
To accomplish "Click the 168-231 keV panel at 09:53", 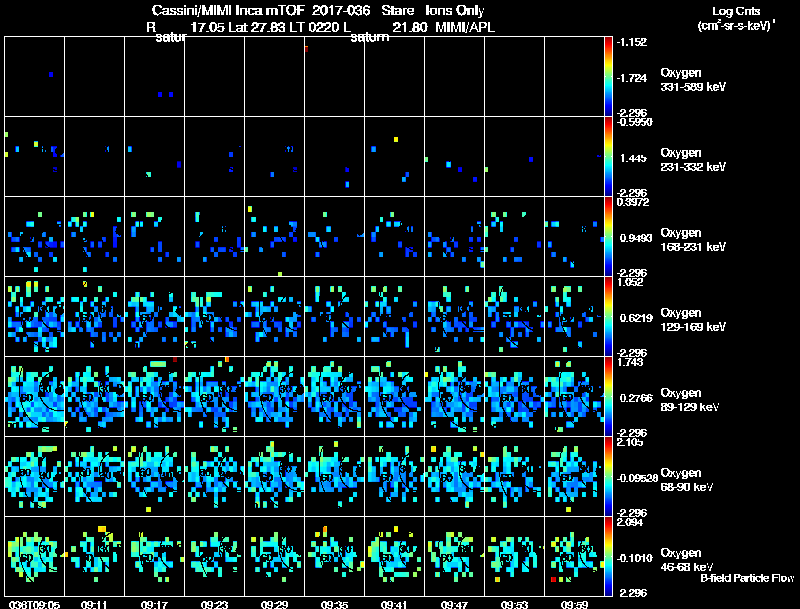I will coord(515,236).
